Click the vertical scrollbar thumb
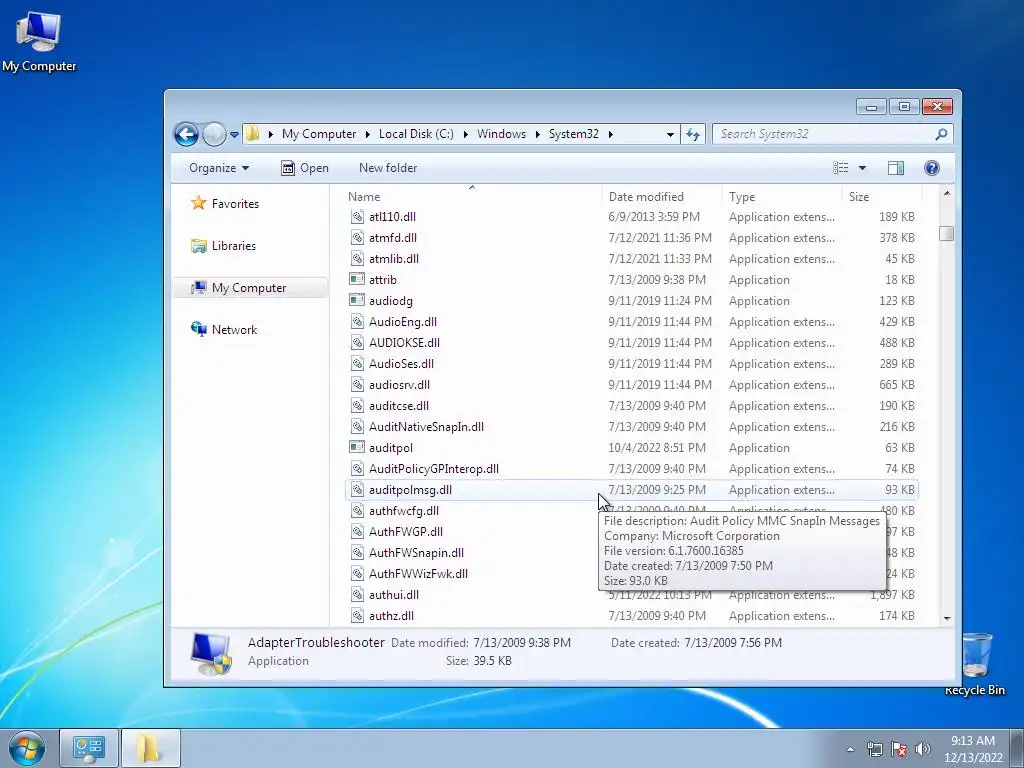Viewport: 1024px width, 768px height. coord(946,233)
